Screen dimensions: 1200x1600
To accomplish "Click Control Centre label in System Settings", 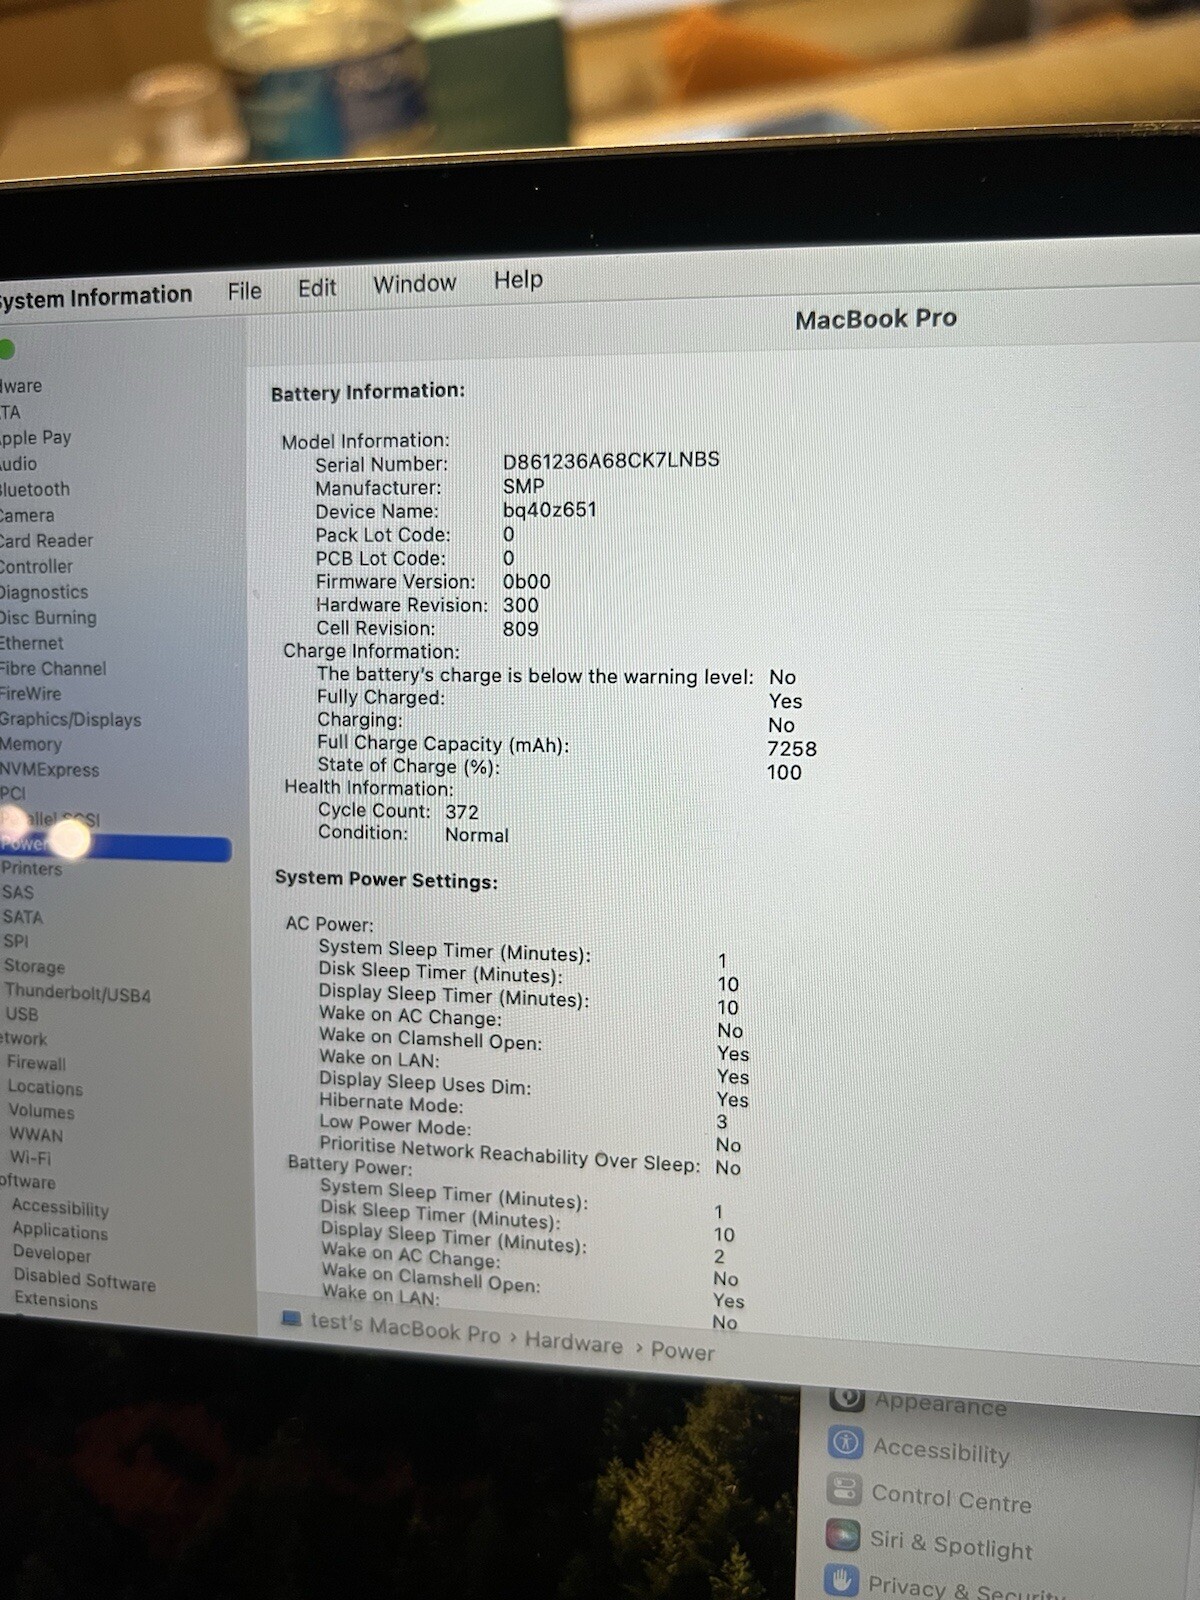I will coord(951,1499).
